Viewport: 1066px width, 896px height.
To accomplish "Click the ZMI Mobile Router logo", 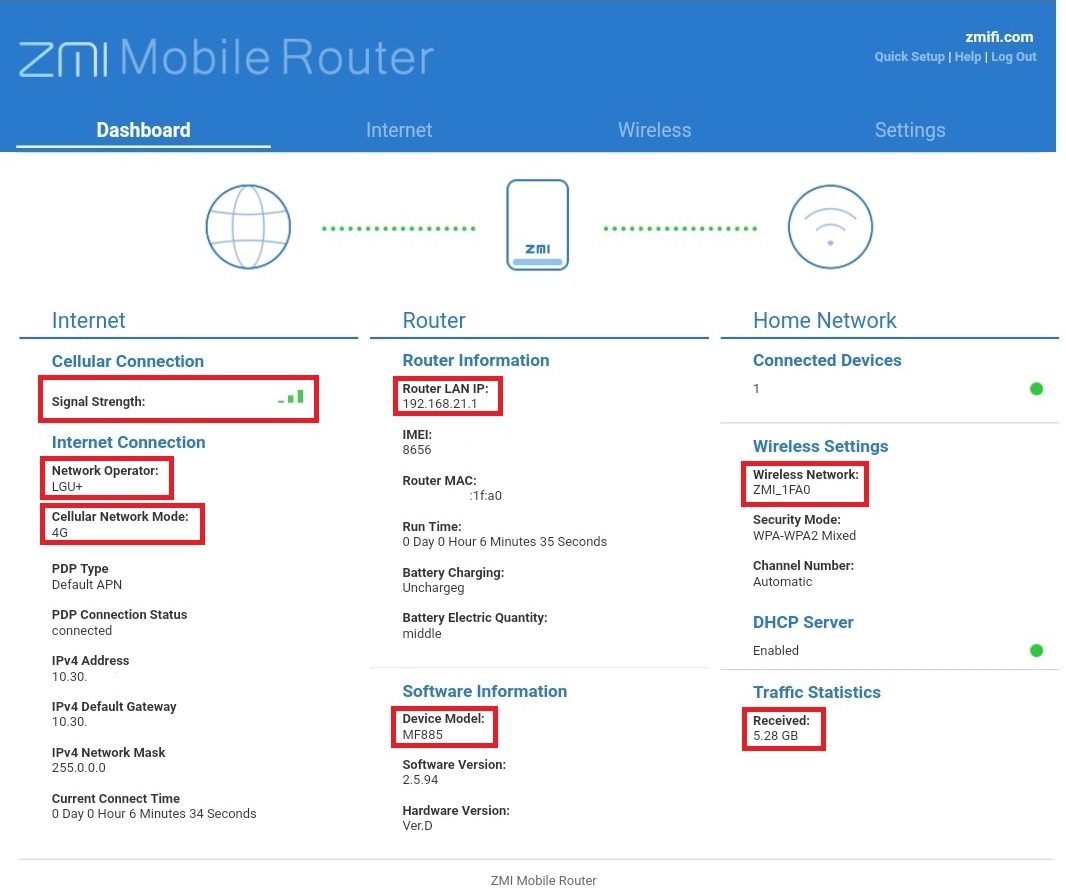I will (x=226, y=57).
